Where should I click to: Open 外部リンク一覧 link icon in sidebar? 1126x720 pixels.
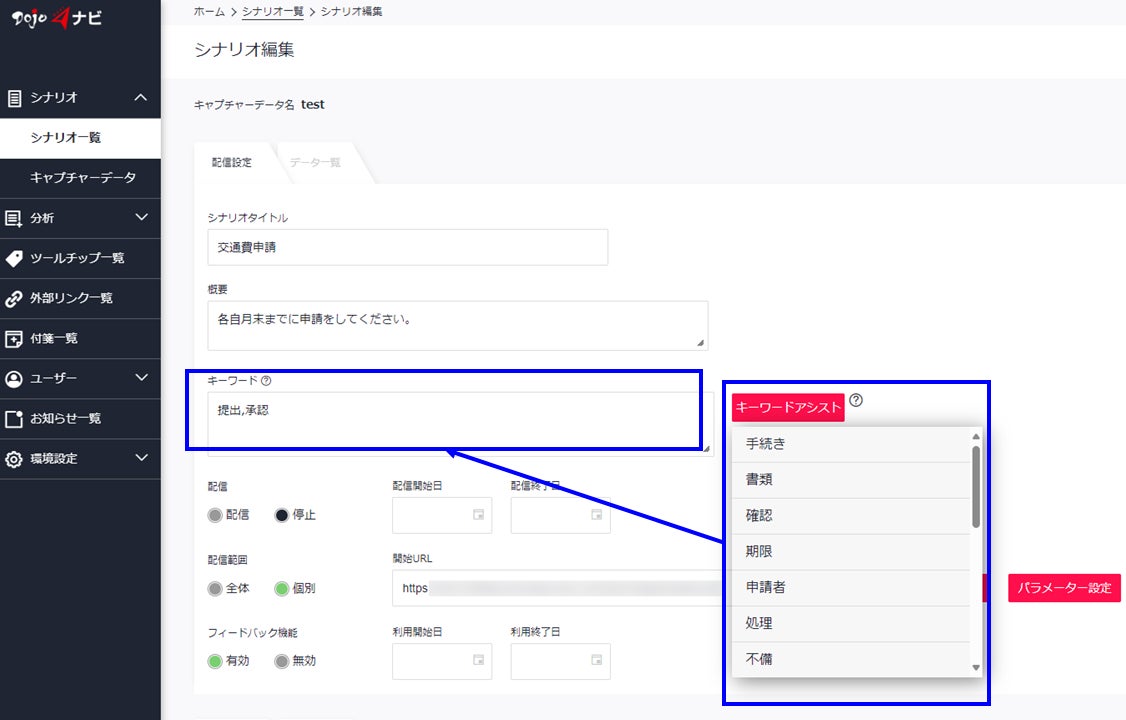(14, 299)
